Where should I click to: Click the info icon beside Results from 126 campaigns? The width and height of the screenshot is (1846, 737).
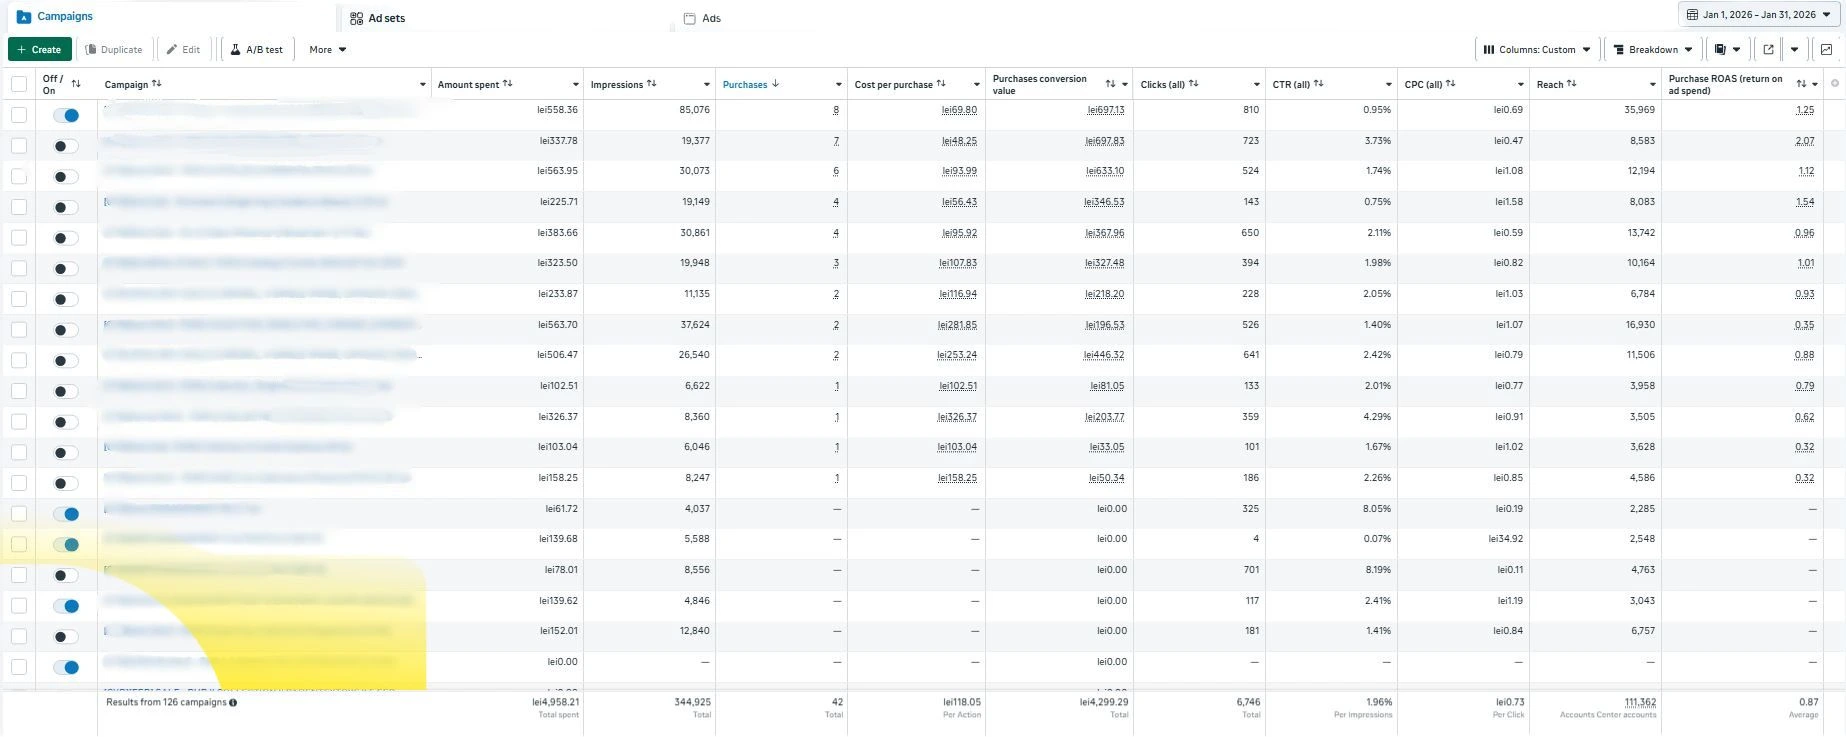[233, 703]
